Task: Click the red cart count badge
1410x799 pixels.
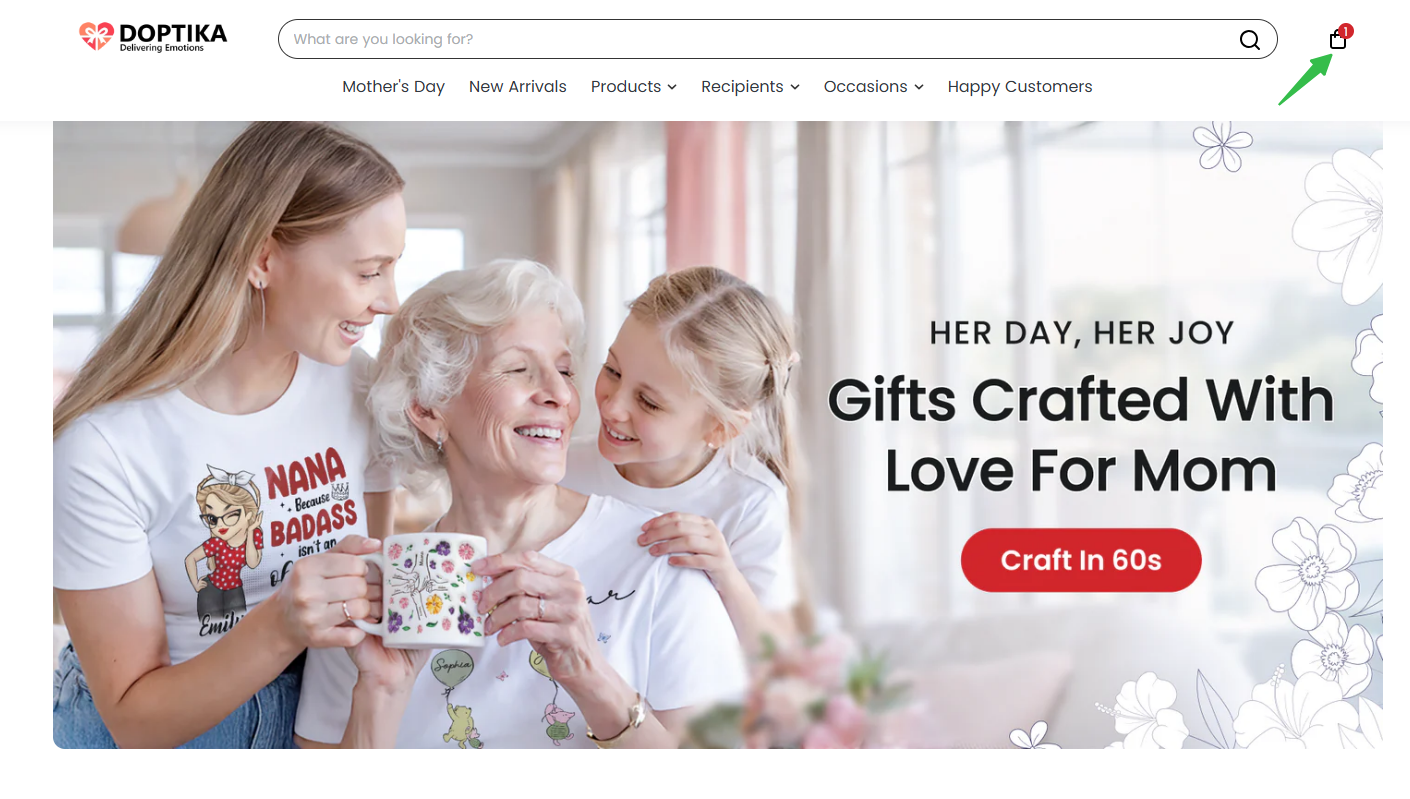Action: pyautogui.click(x=1346, y=31)
